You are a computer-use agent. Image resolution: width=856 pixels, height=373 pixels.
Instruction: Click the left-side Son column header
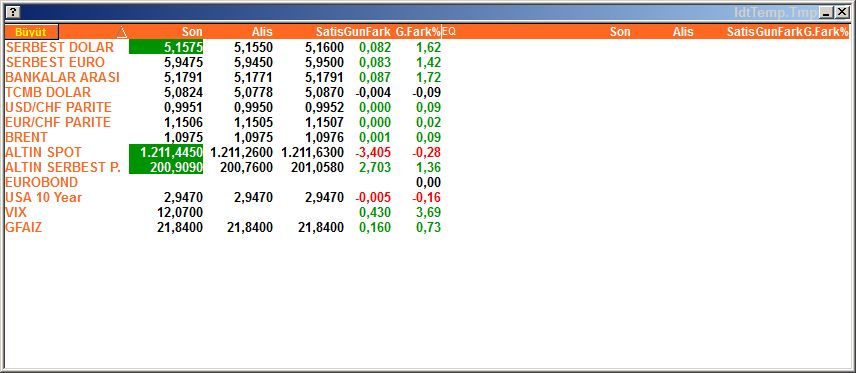pyautogui.click(x=192, y=32)
